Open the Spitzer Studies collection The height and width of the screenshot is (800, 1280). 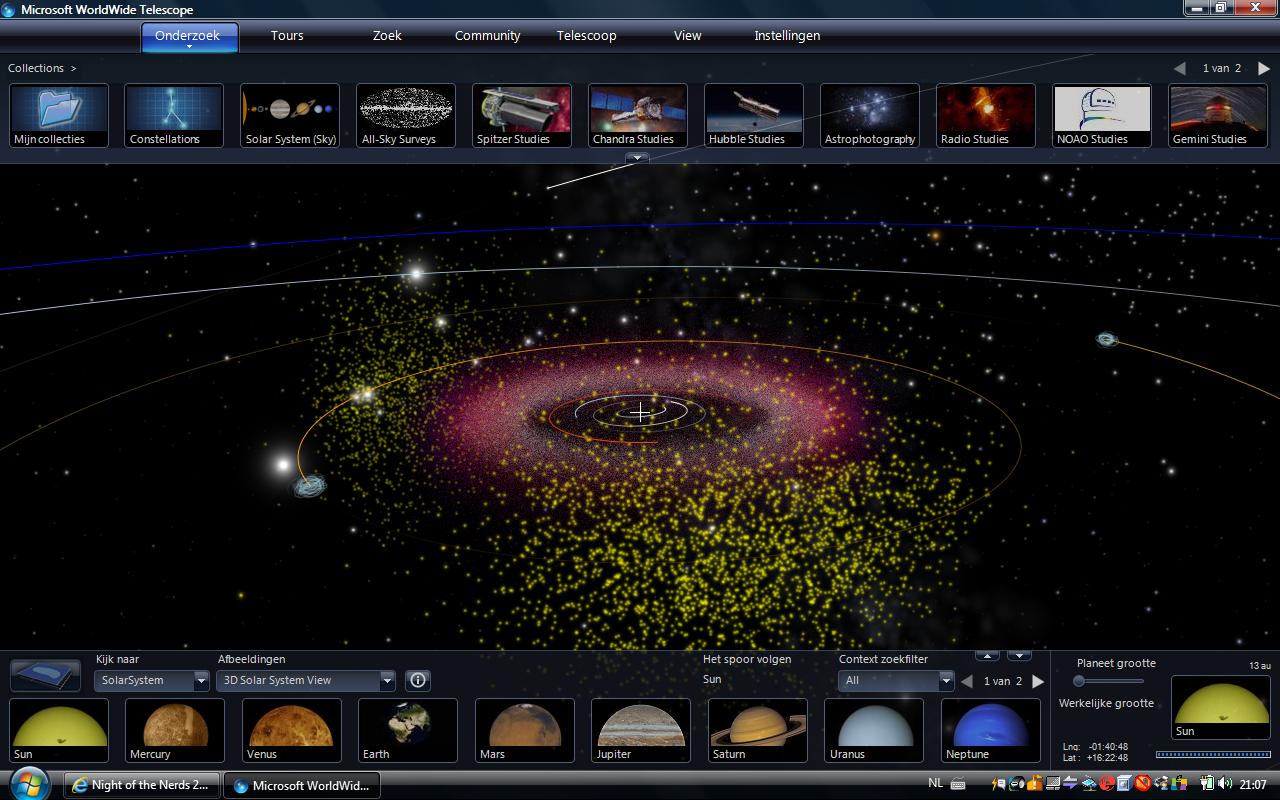522,116
